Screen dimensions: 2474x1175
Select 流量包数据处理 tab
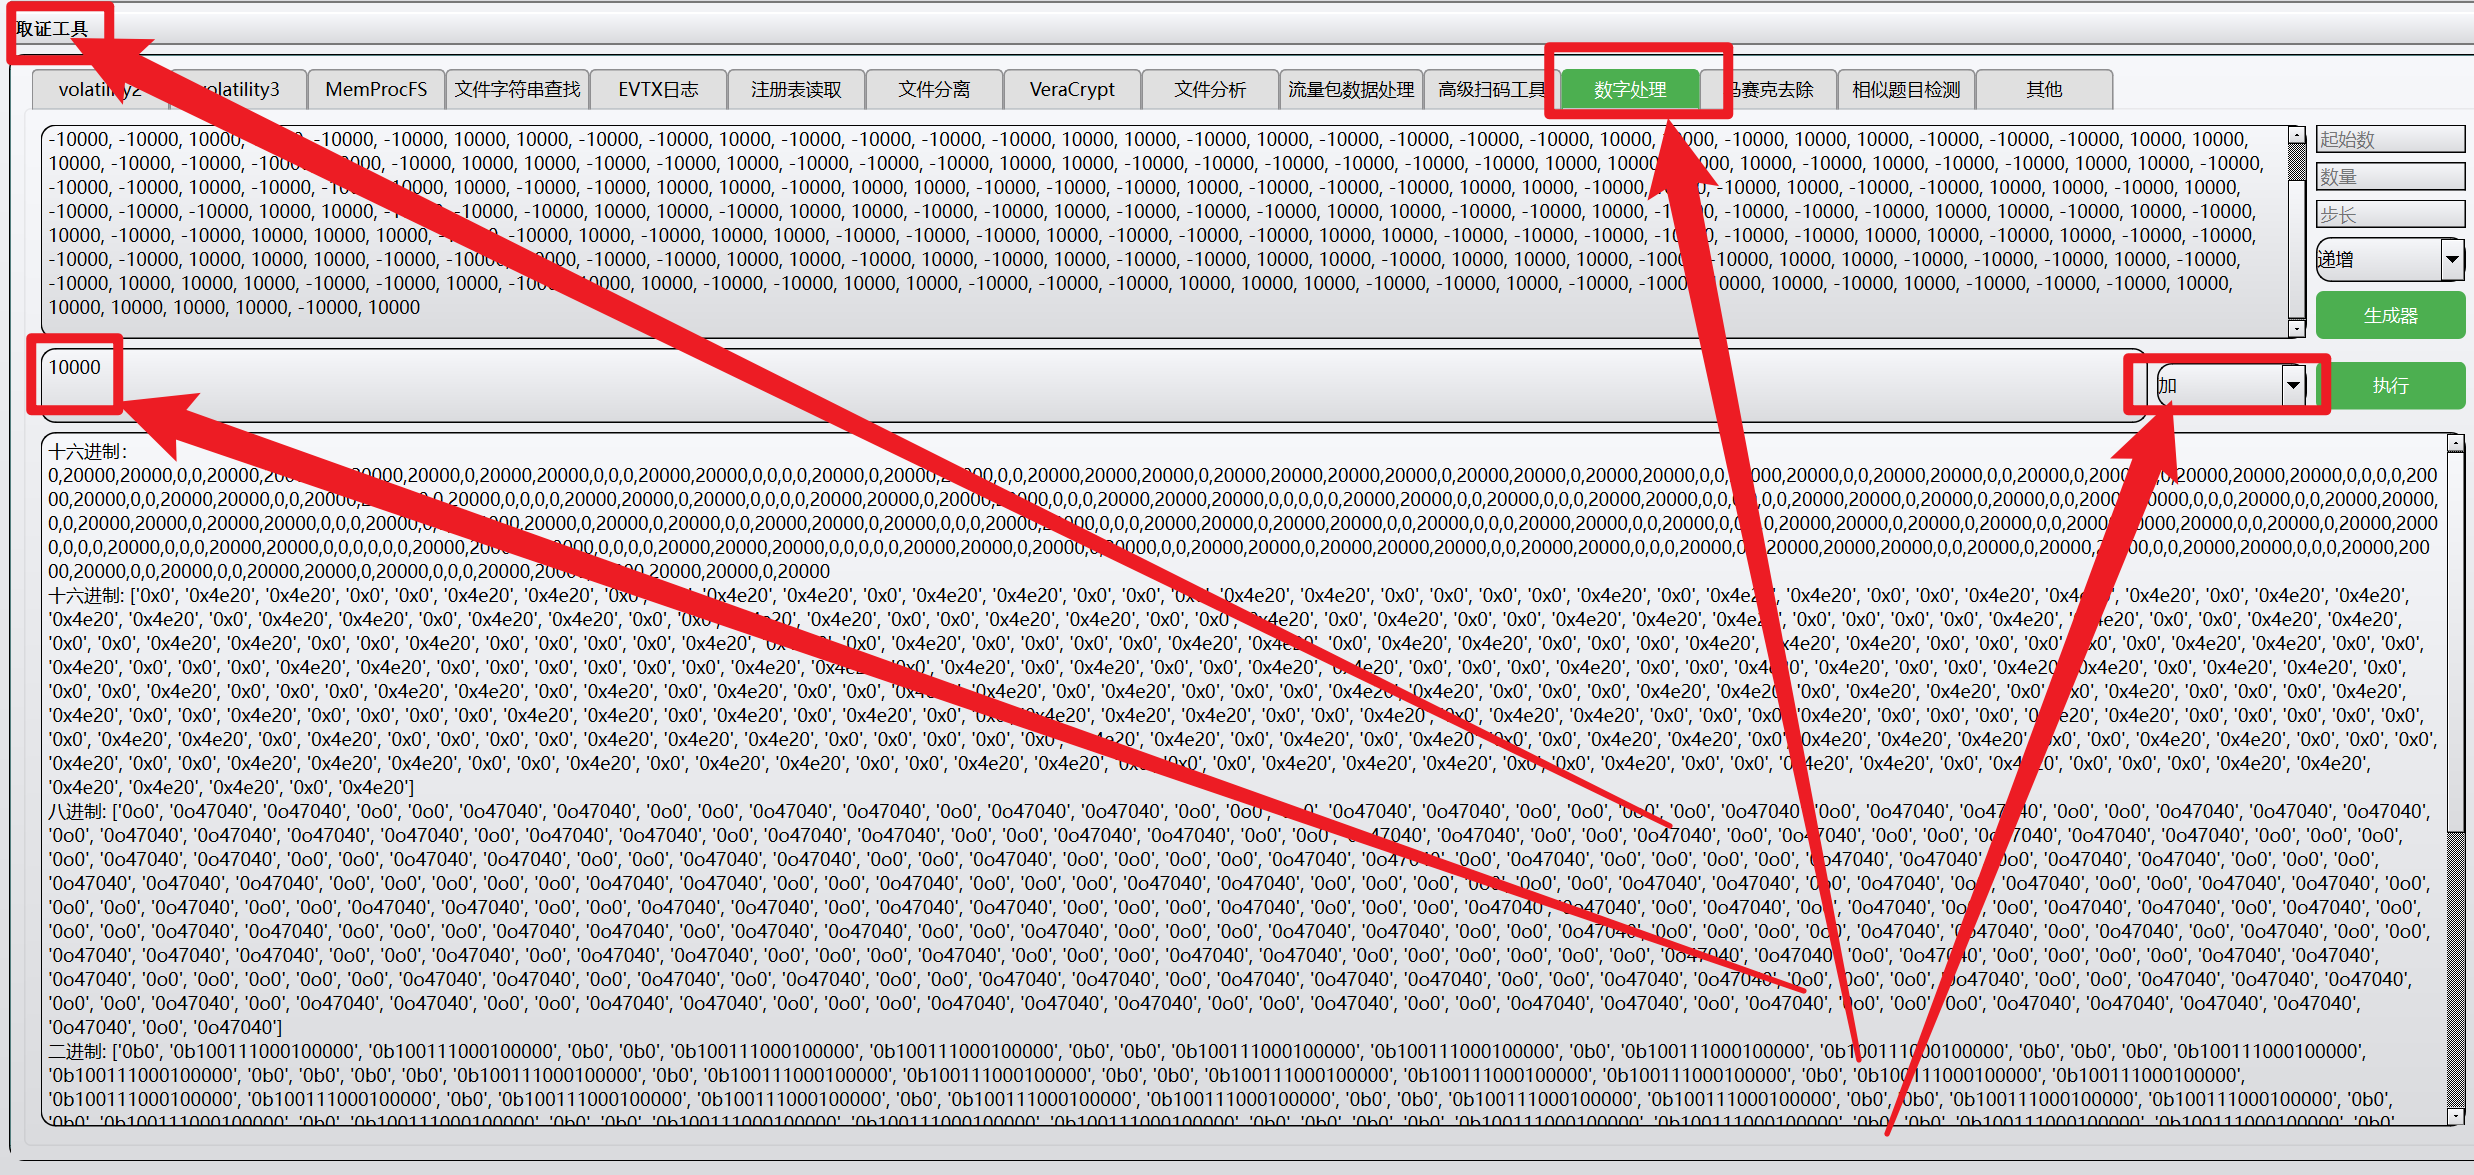(1350, 90)
